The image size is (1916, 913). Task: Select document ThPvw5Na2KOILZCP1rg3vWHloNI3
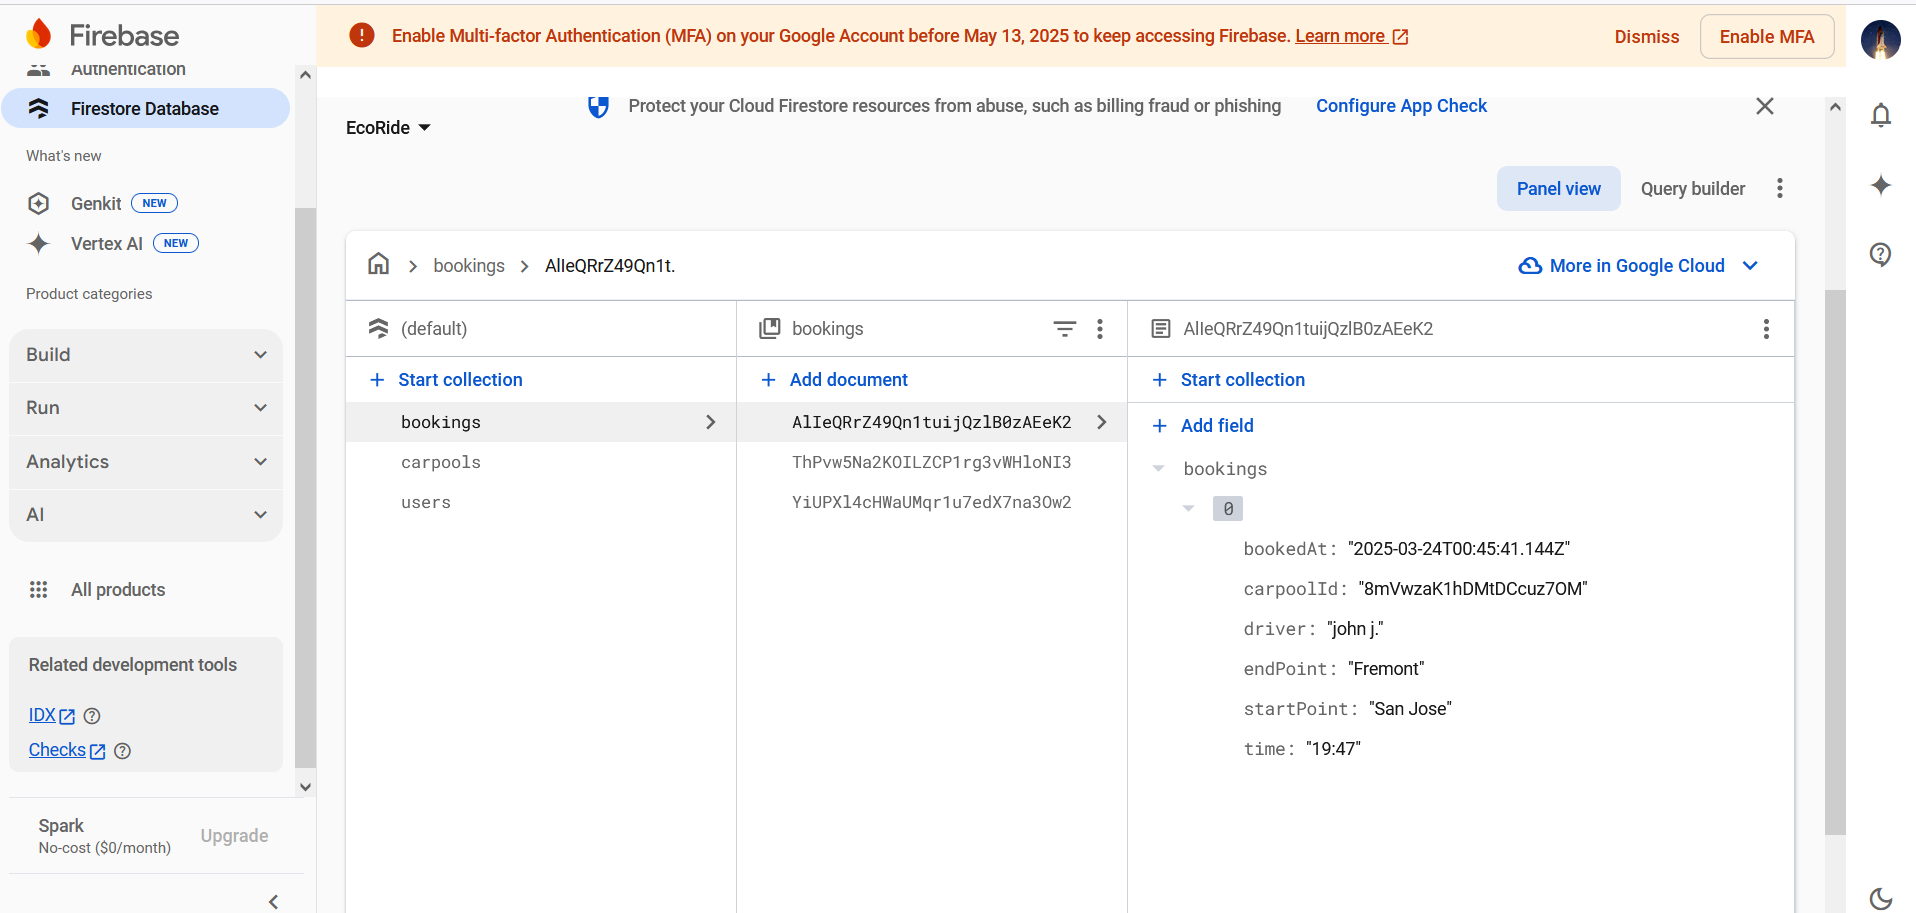pos(932,462)
